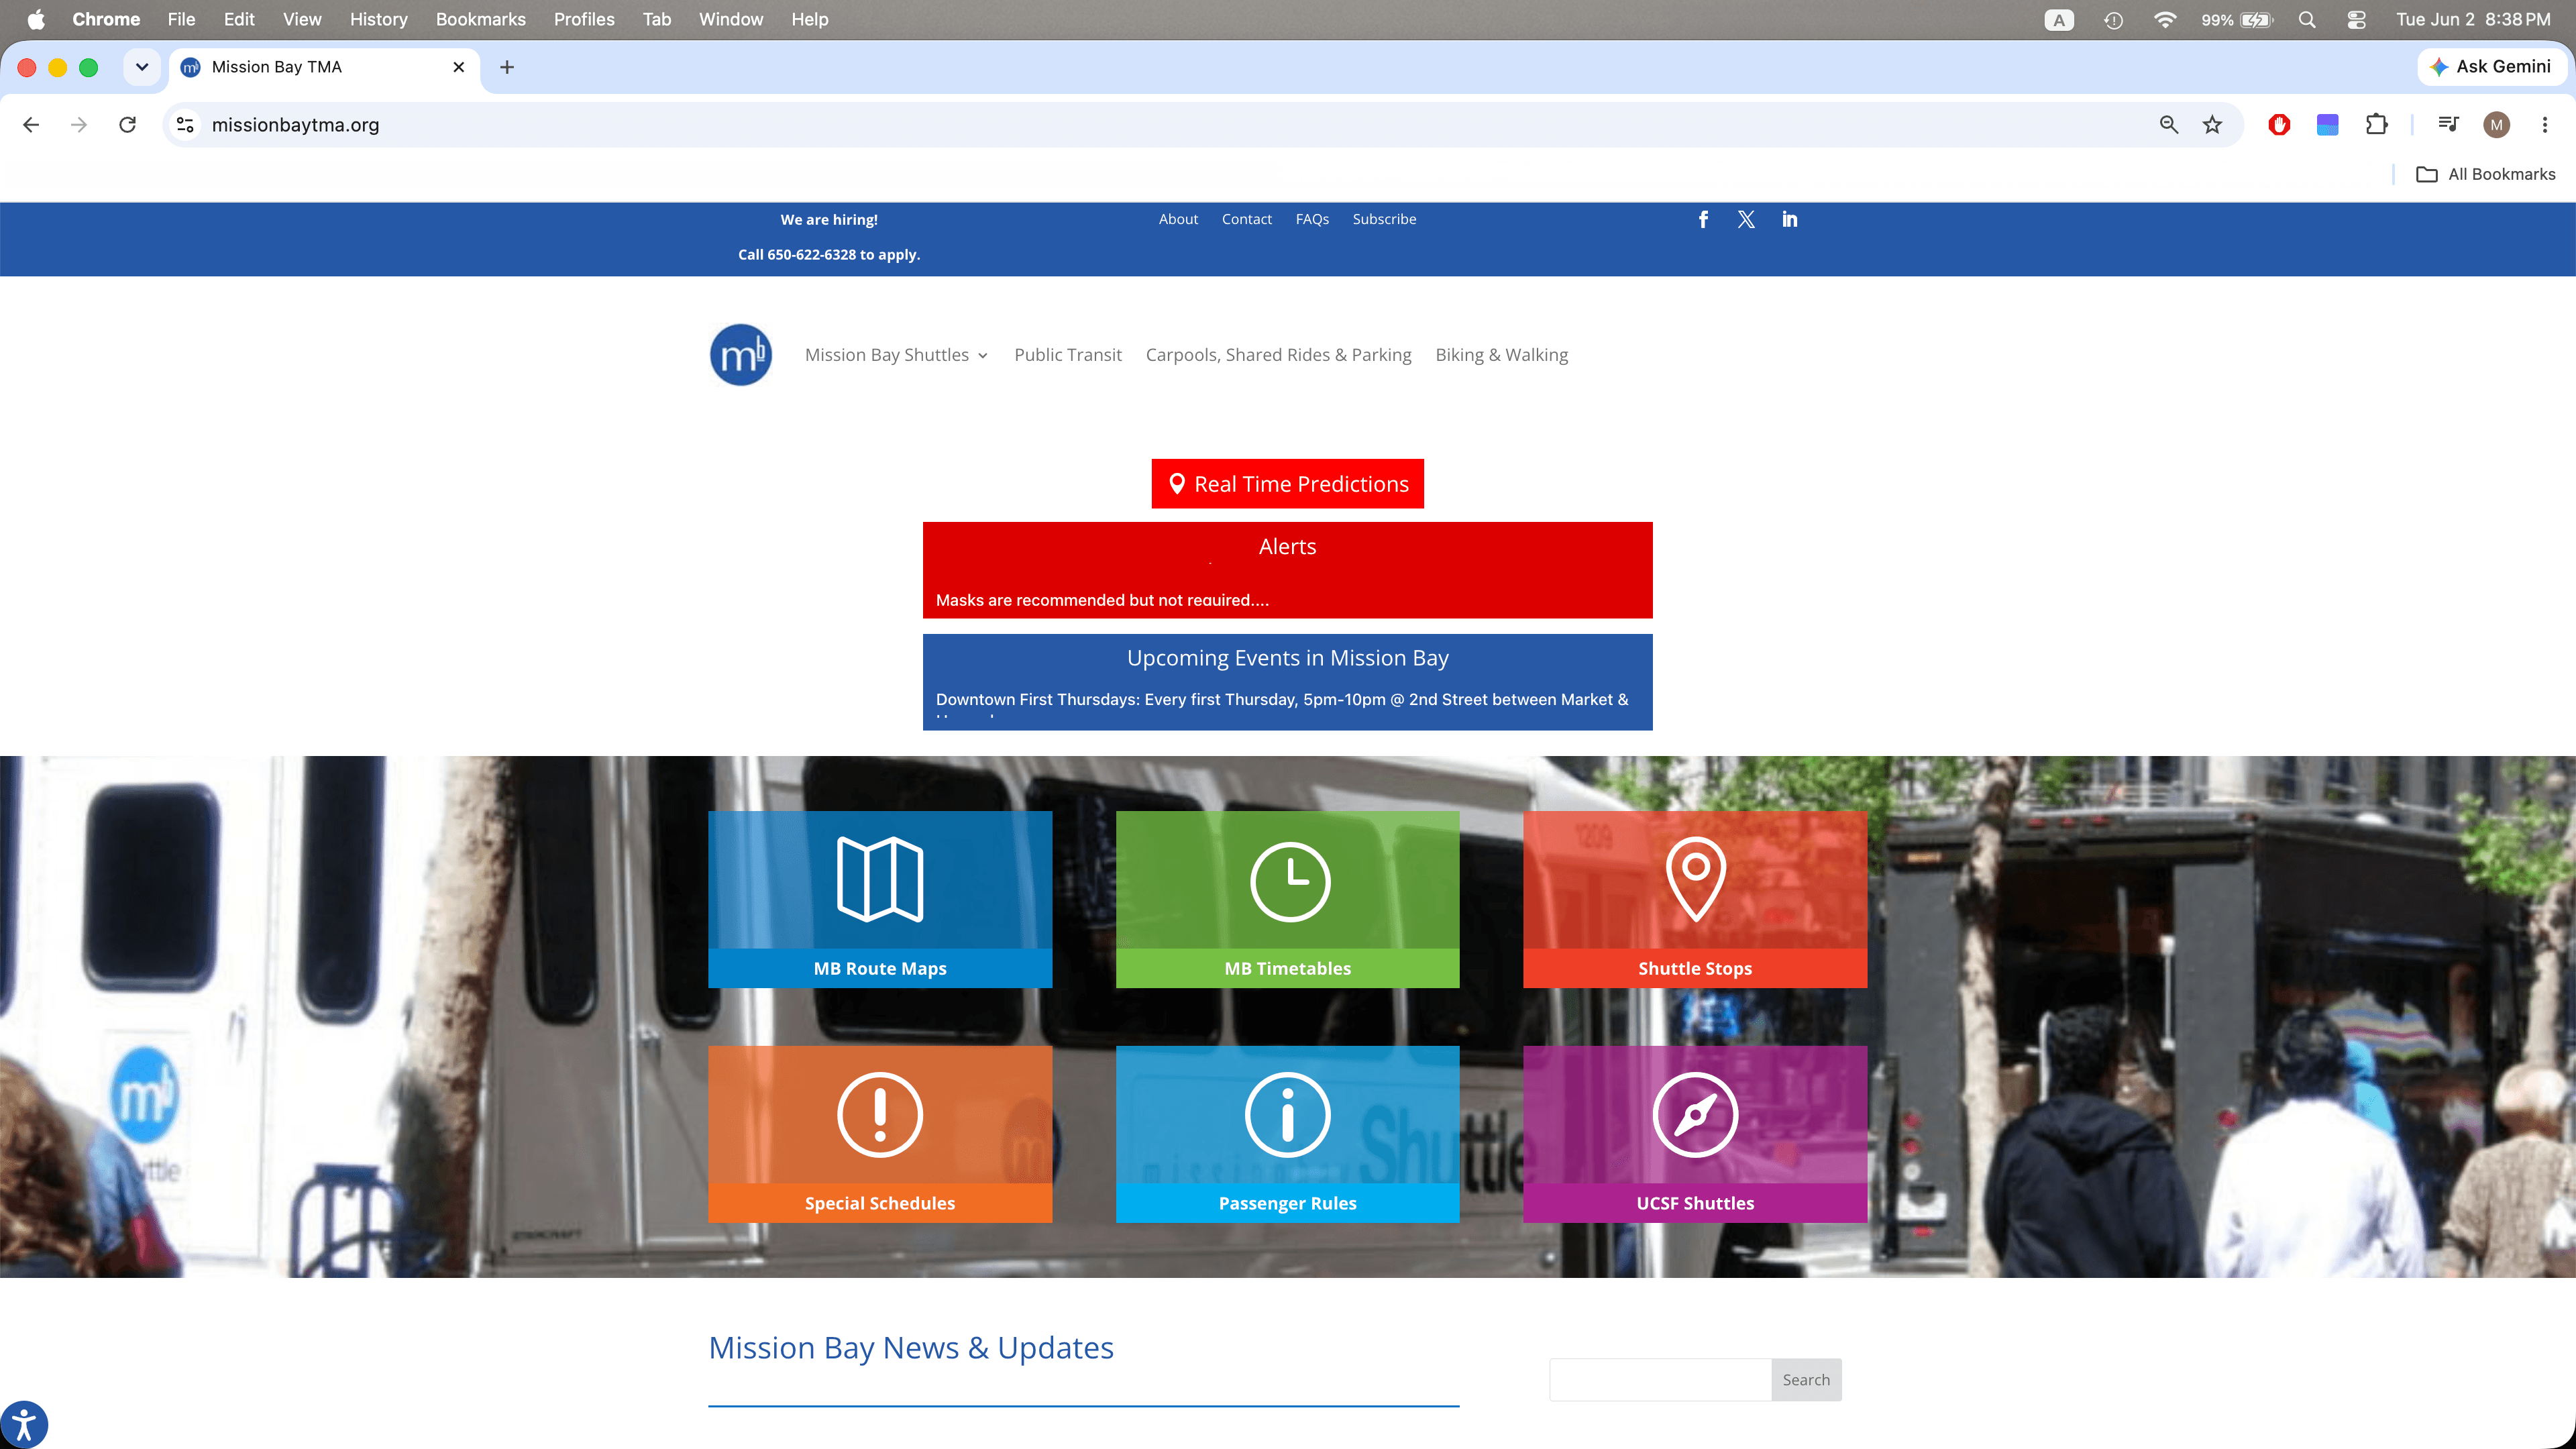This screenshot has width=2576, height=1449.
Task: Open the Apple menu
Action: [36, 19]
